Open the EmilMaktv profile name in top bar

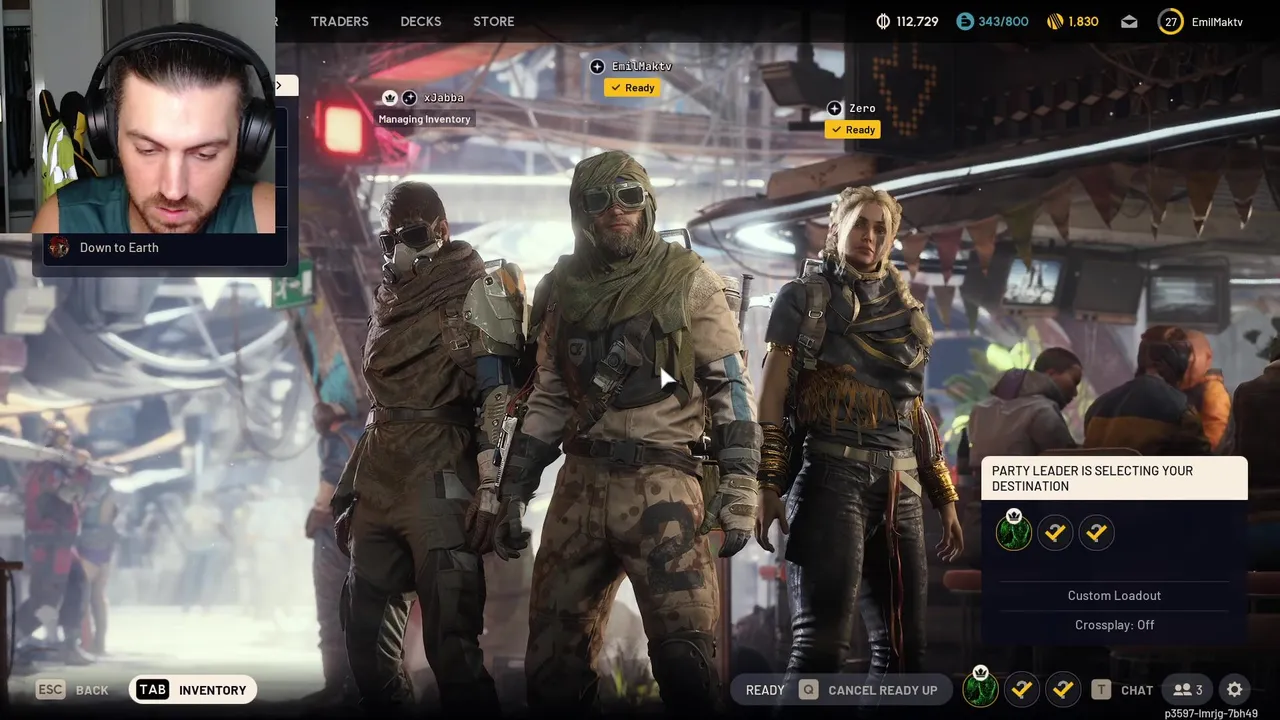pyautogui.click(x=1217, y=22)
